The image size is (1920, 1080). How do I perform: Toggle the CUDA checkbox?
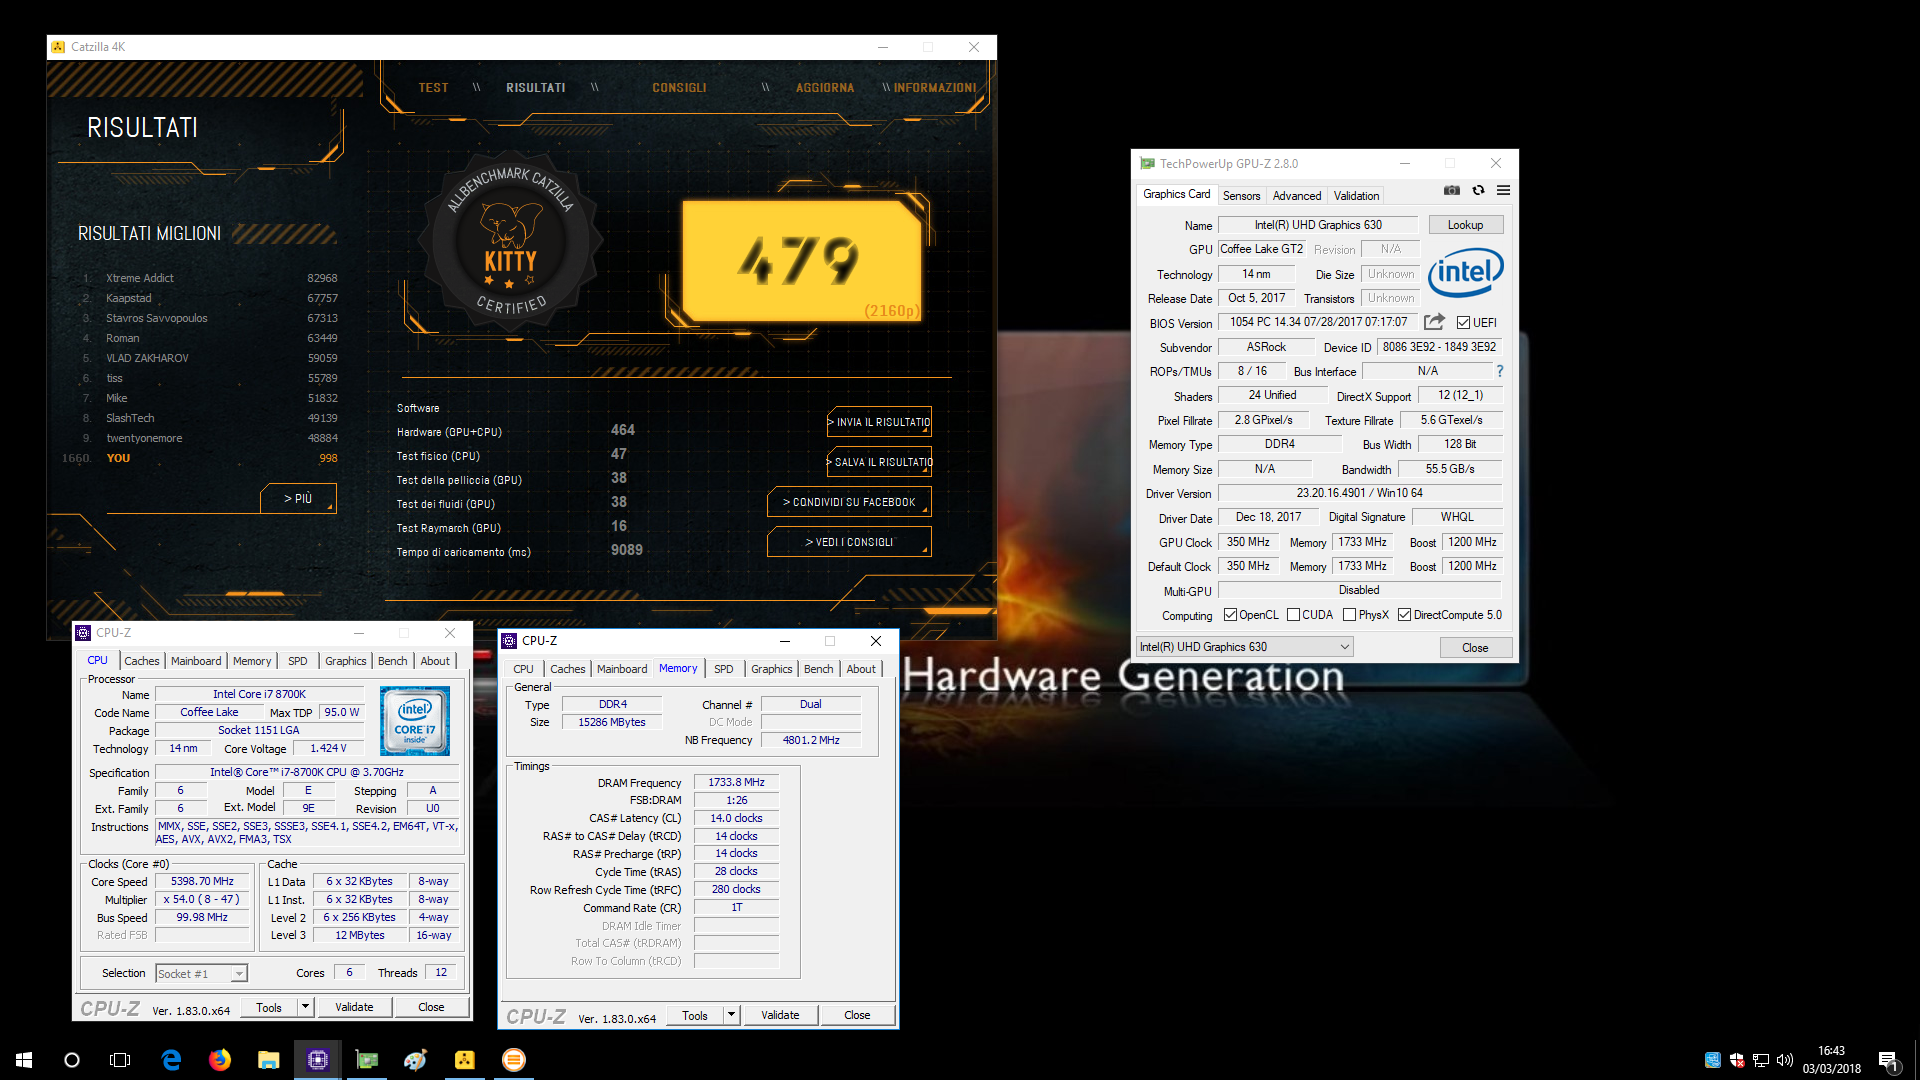[x=1294, y=615]
